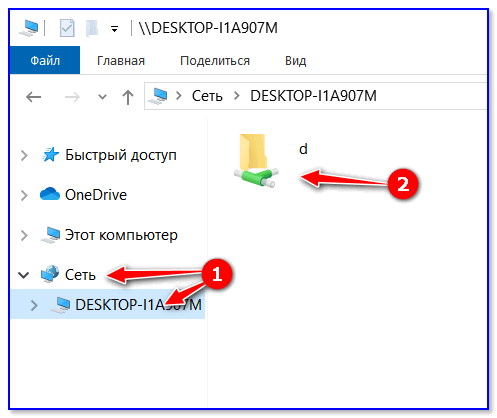Select Сеть in the address breadcrumb
The height and width of the screenshot is (418, 497).
pyautogui.click(x=207, y=96)
